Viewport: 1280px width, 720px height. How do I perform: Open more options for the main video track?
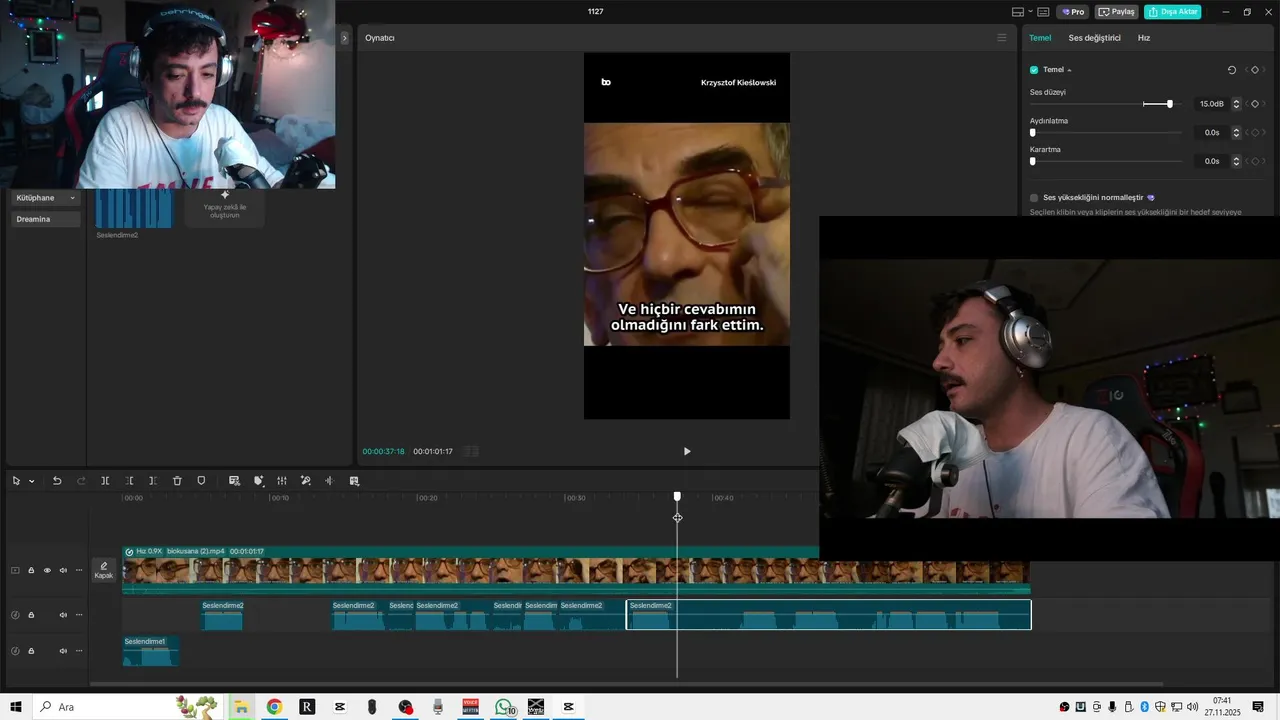pos(79,570)
